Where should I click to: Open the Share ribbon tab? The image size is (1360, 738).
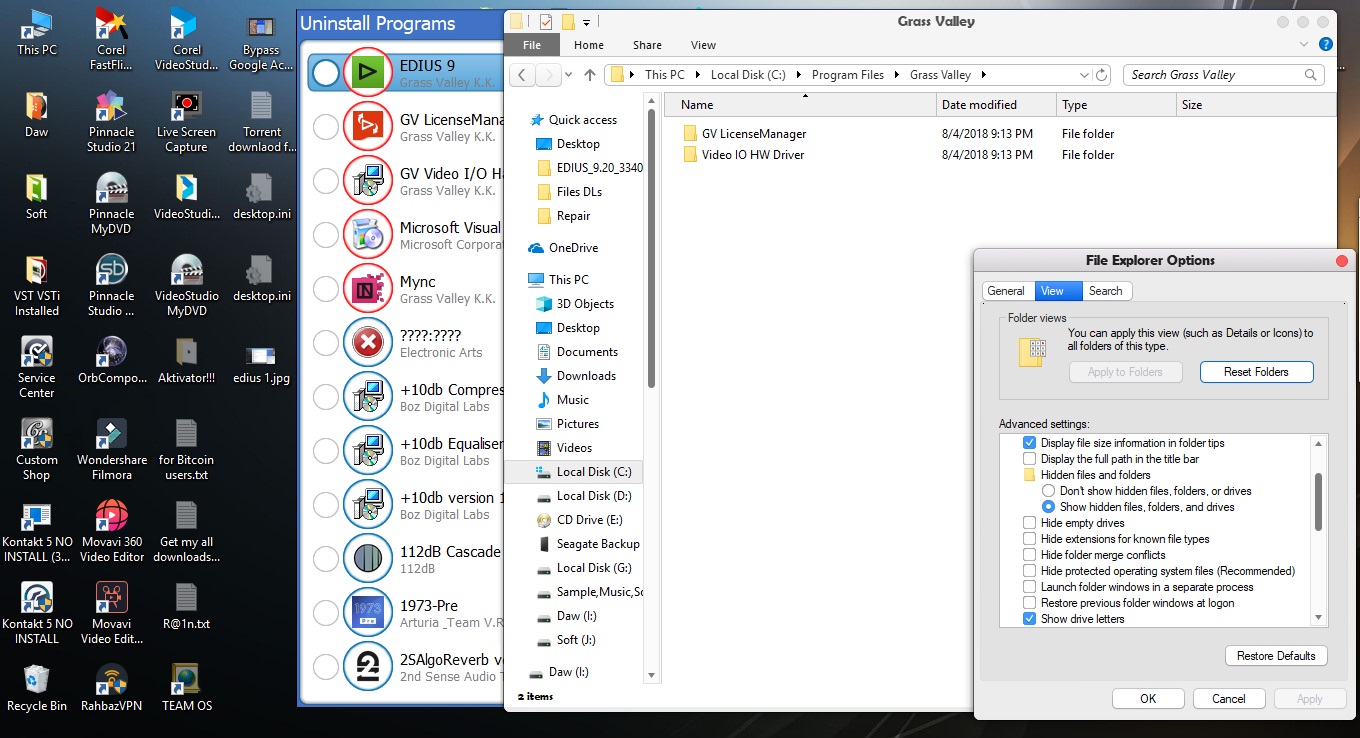click(647, 45)
